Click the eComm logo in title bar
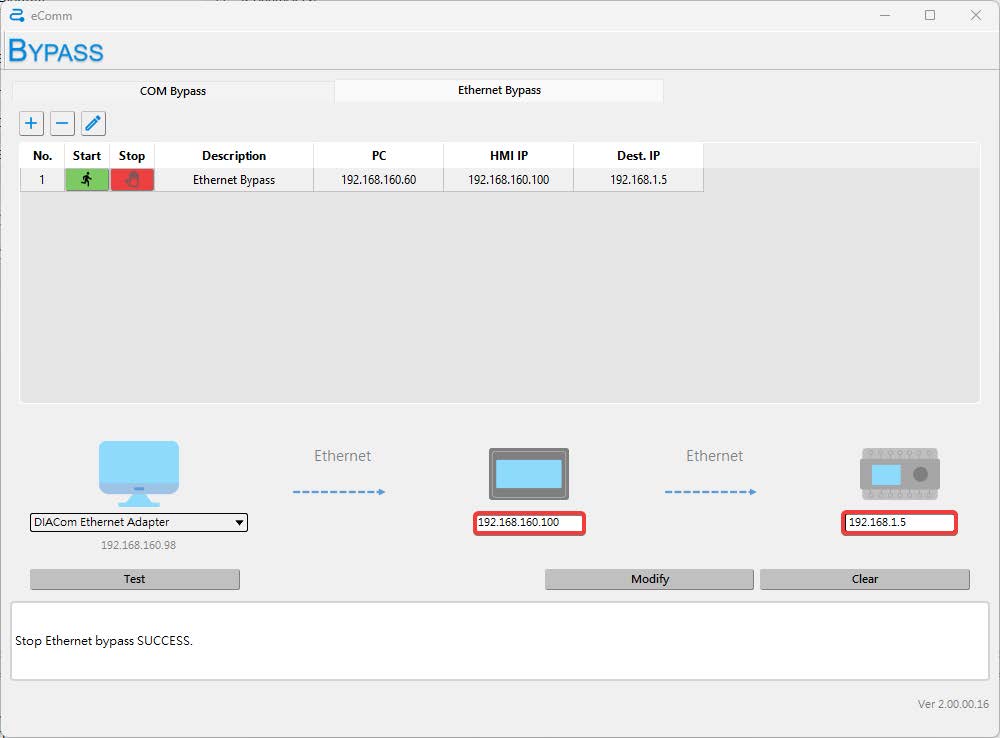The height and width of the screenshot is (738, 1000). point(16,16)
